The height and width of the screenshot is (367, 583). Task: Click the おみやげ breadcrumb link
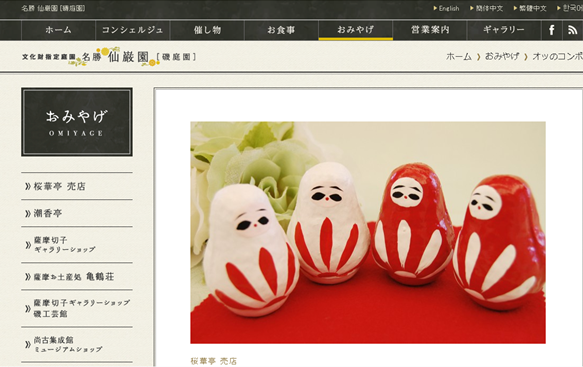pyautogui.click(x=502, y=57)
